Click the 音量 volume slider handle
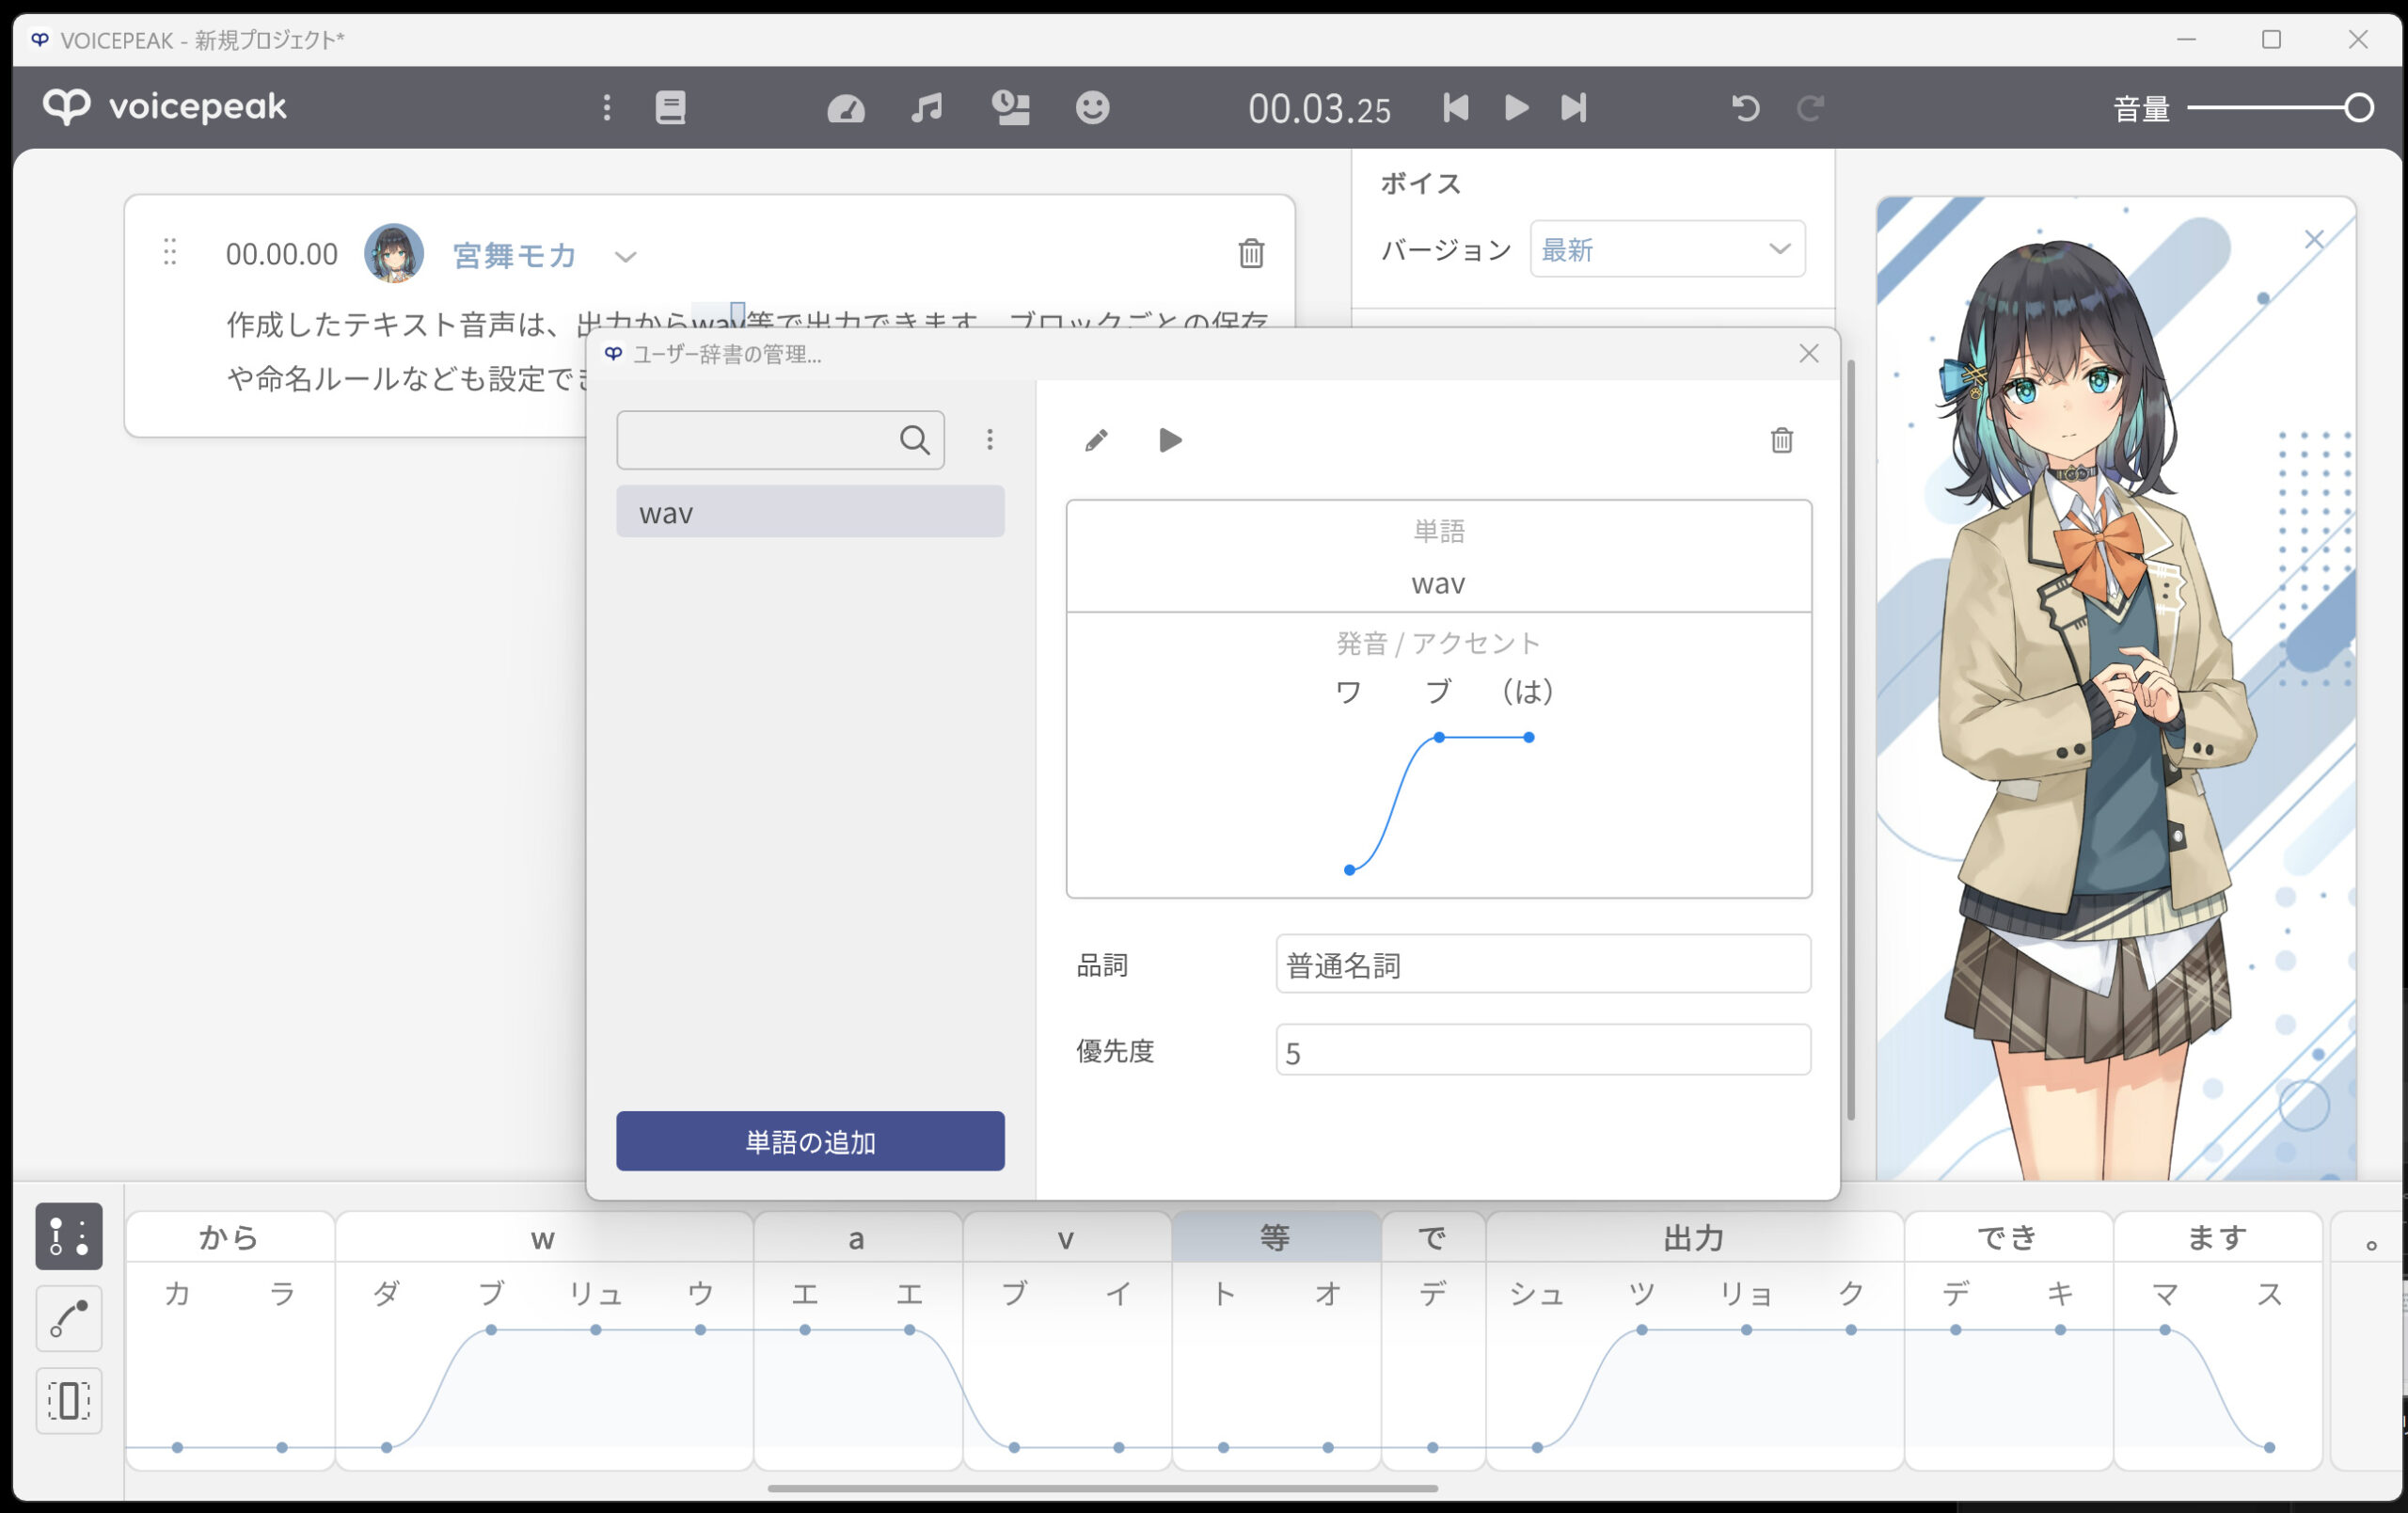Viewport: 2408px width, 1513px height. coord(2359,107)
